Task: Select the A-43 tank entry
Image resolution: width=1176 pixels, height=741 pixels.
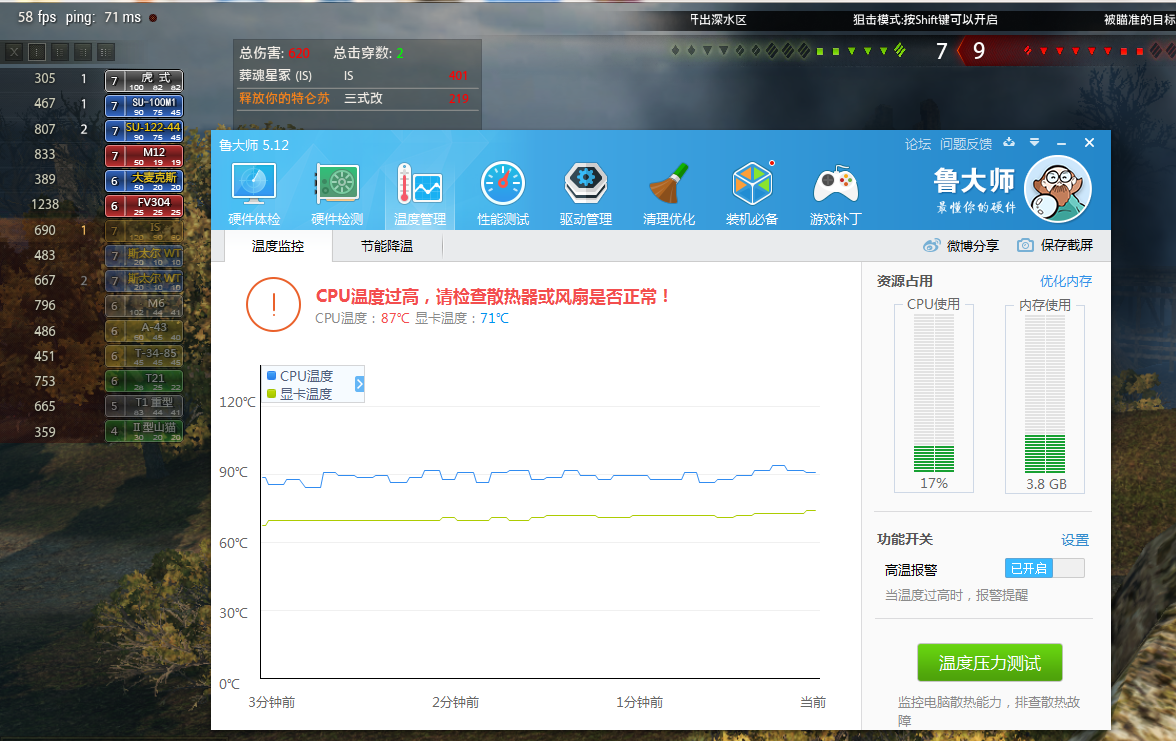Action: click(x=144, y=331)
